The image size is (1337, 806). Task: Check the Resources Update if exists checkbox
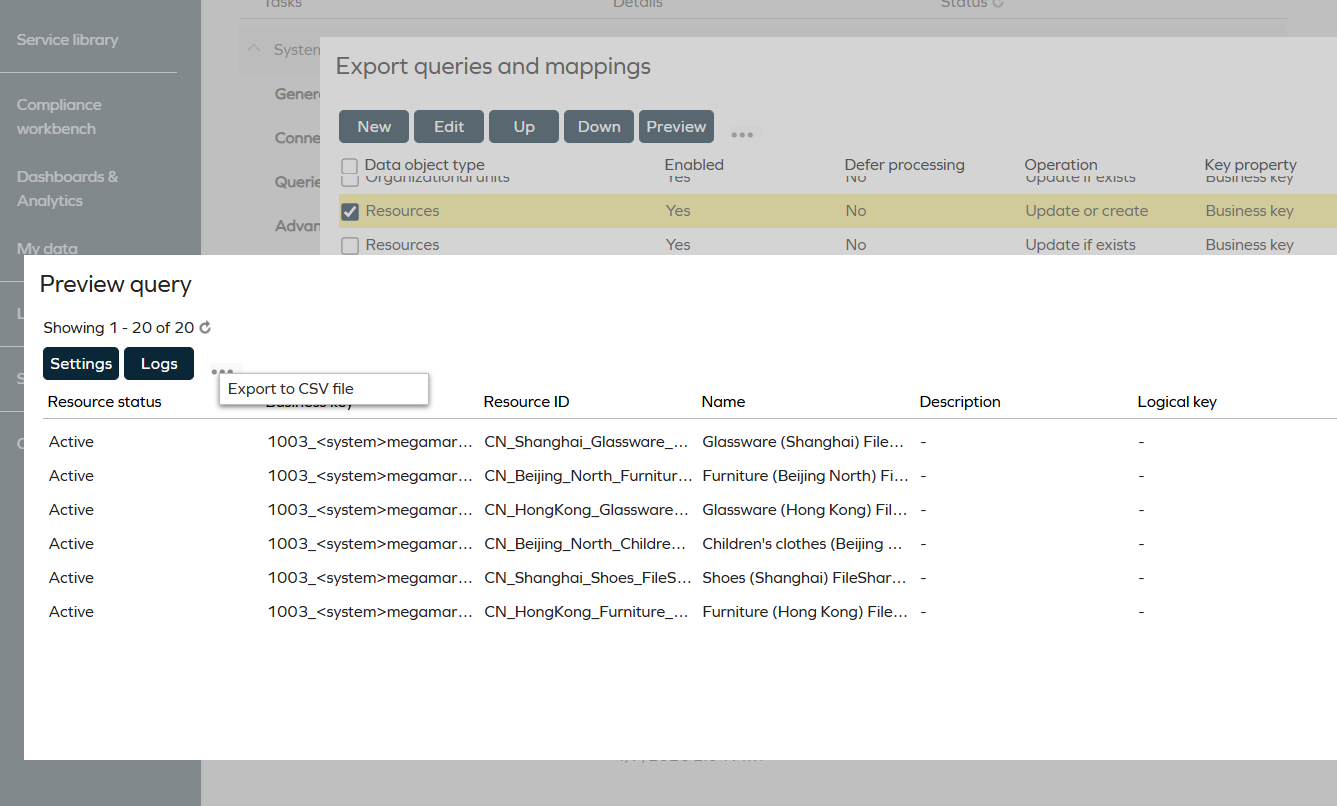(x=350, y=246)
